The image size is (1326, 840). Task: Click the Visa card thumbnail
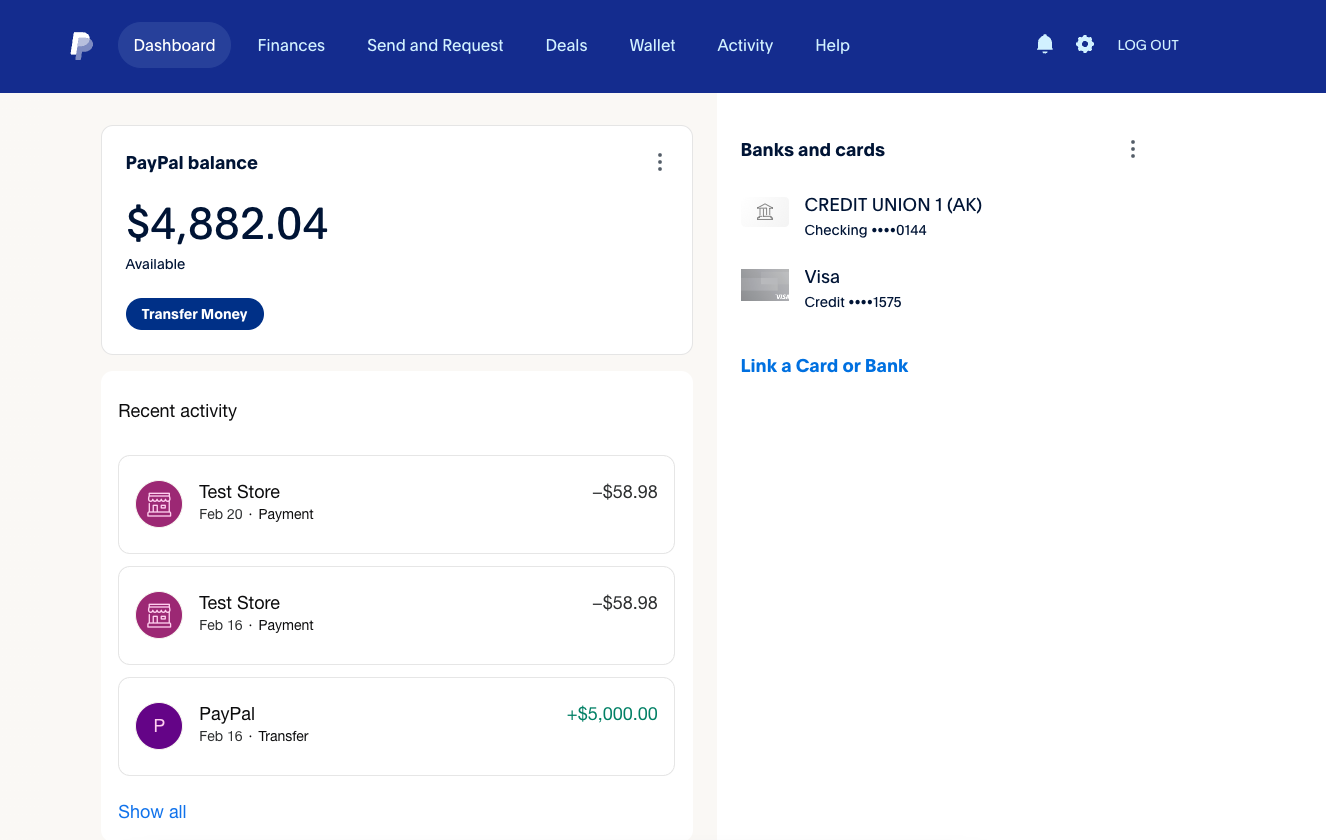tap(765, 285)
